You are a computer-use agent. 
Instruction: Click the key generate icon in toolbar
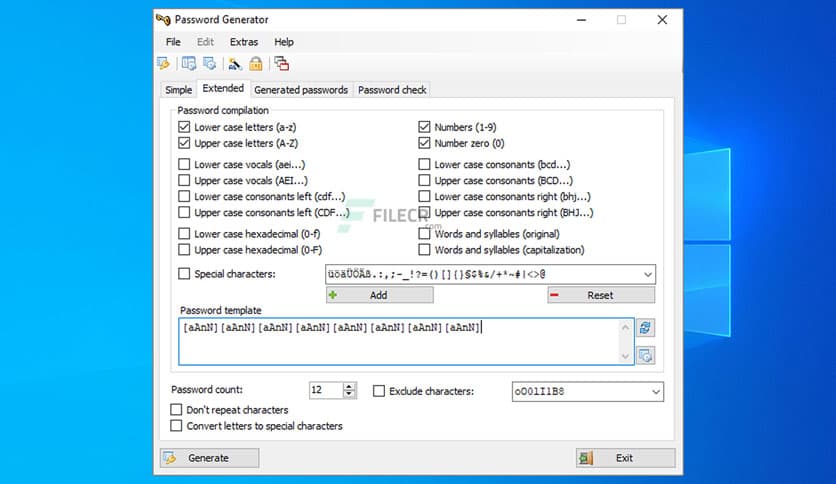pos(164,64)
